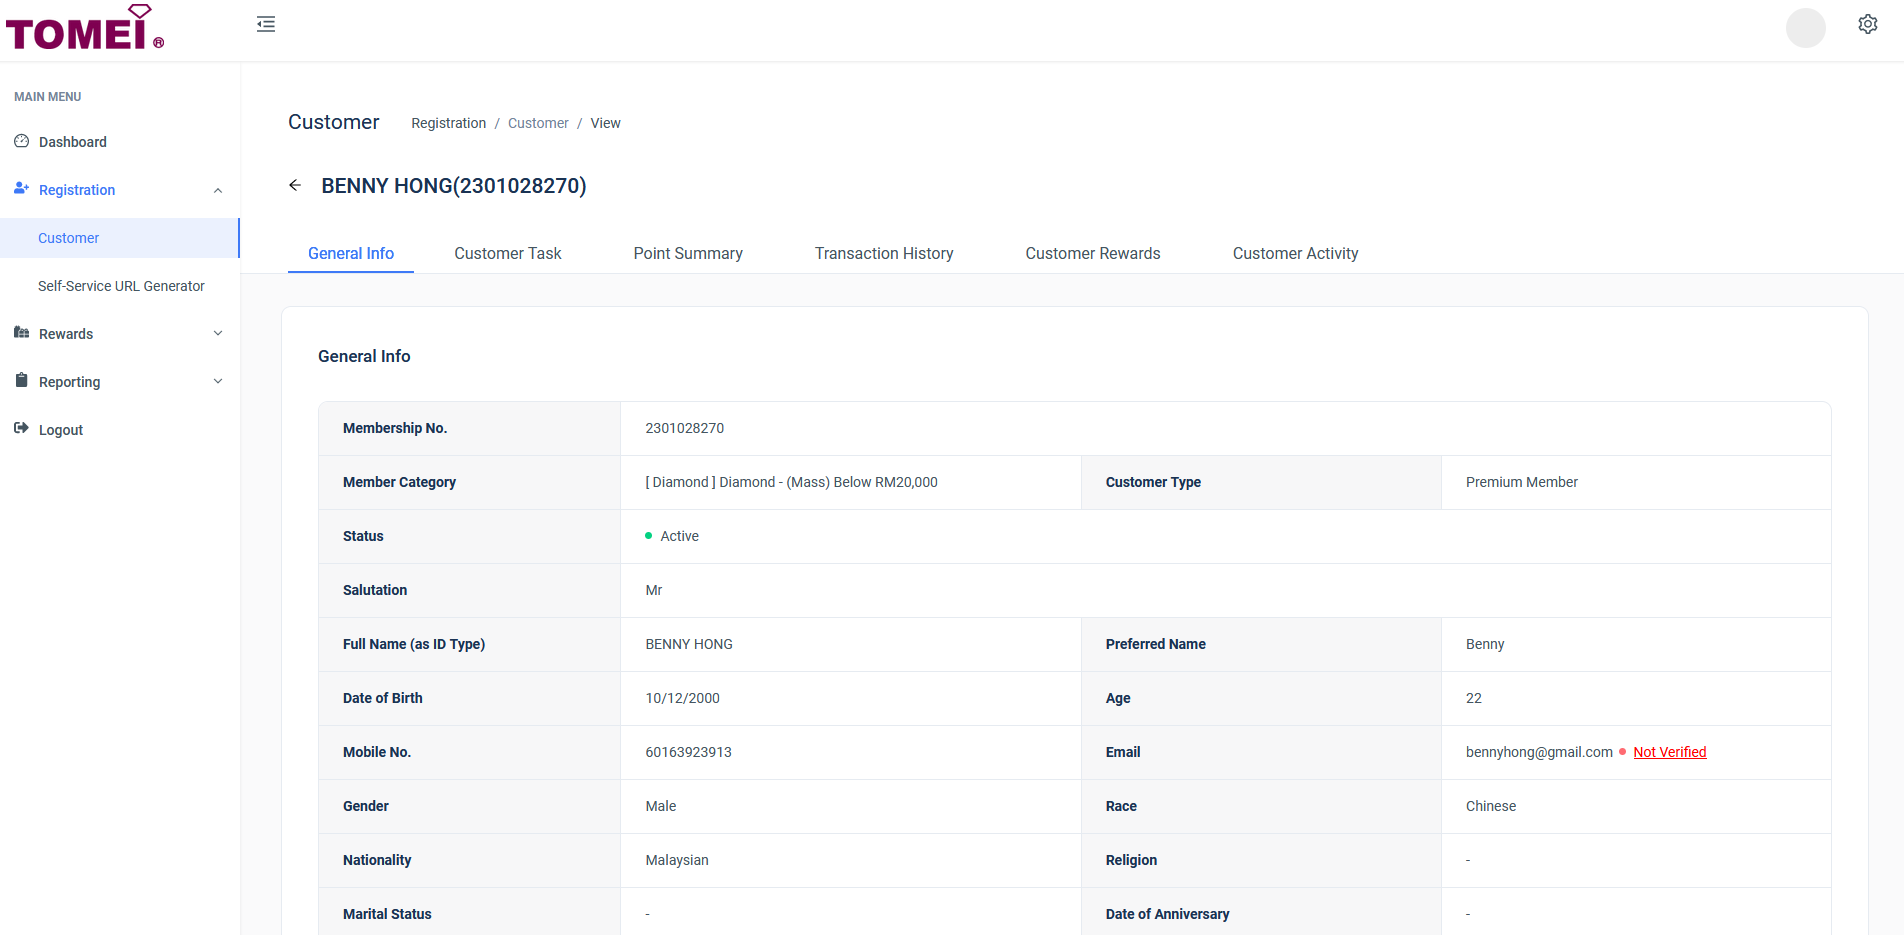Image resolution: width=1904 pixels, height=935 pixels.
Task: Click the Customer breadcrumb link
Action: pos(538,123)
